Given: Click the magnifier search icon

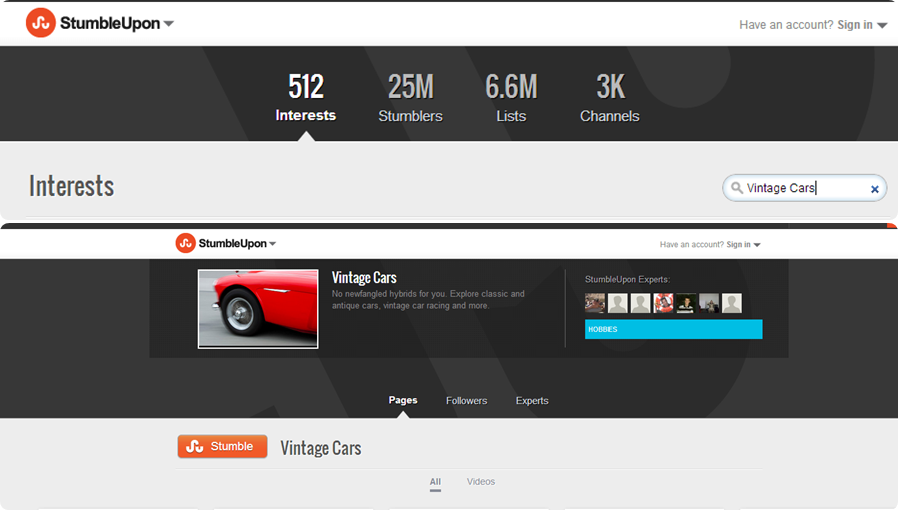Looking at the screenshot, I should [737, 188].
